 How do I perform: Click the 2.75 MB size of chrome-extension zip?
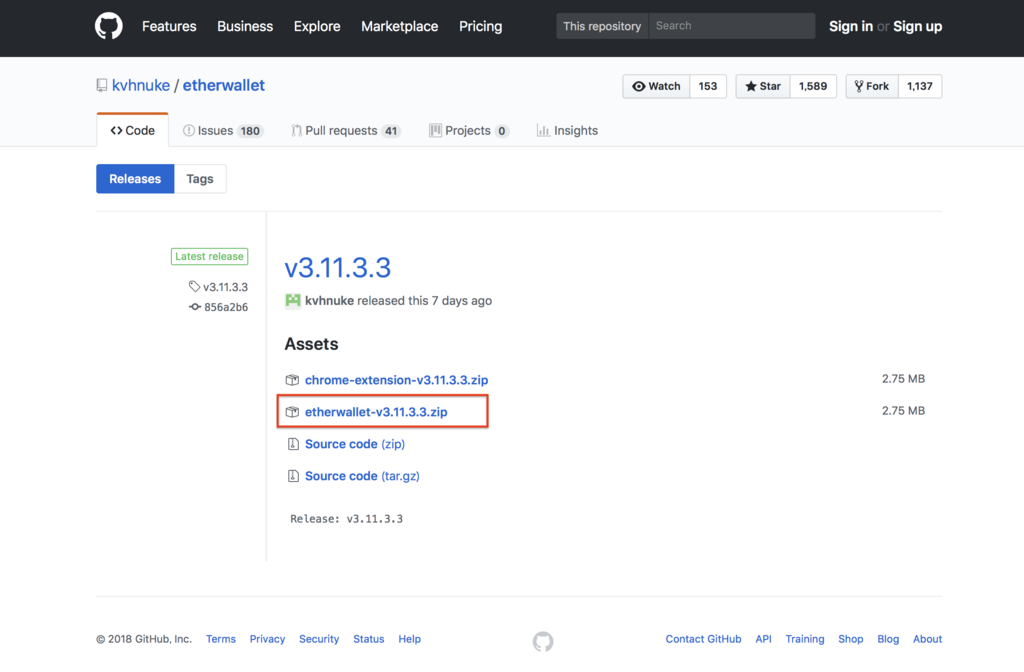coord(903,379)
